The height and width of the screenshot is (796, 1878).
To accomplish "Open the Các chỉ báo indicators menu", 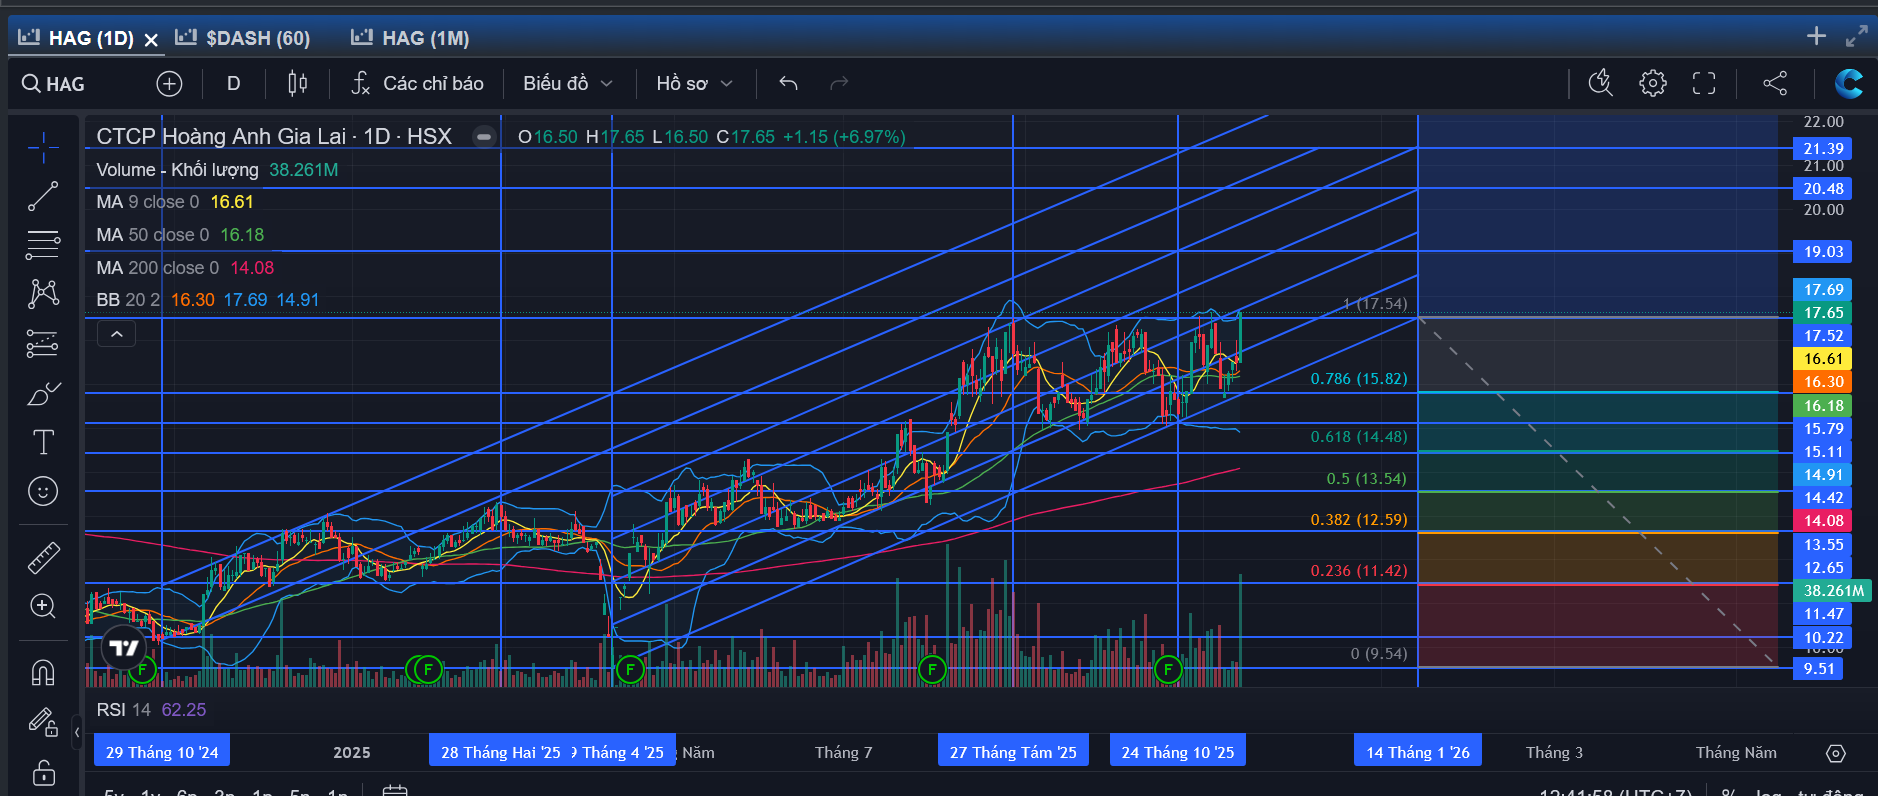I will pos(418,83).
